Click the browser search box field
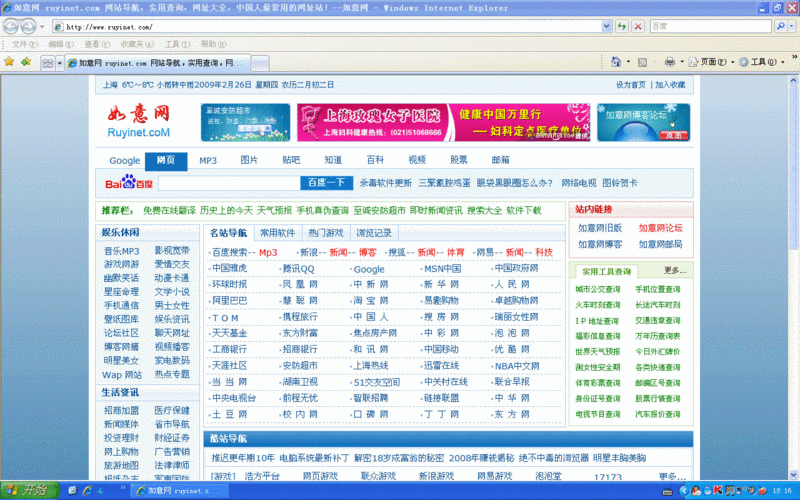Viewport: 800px width, 500px height. pos(711,26)
